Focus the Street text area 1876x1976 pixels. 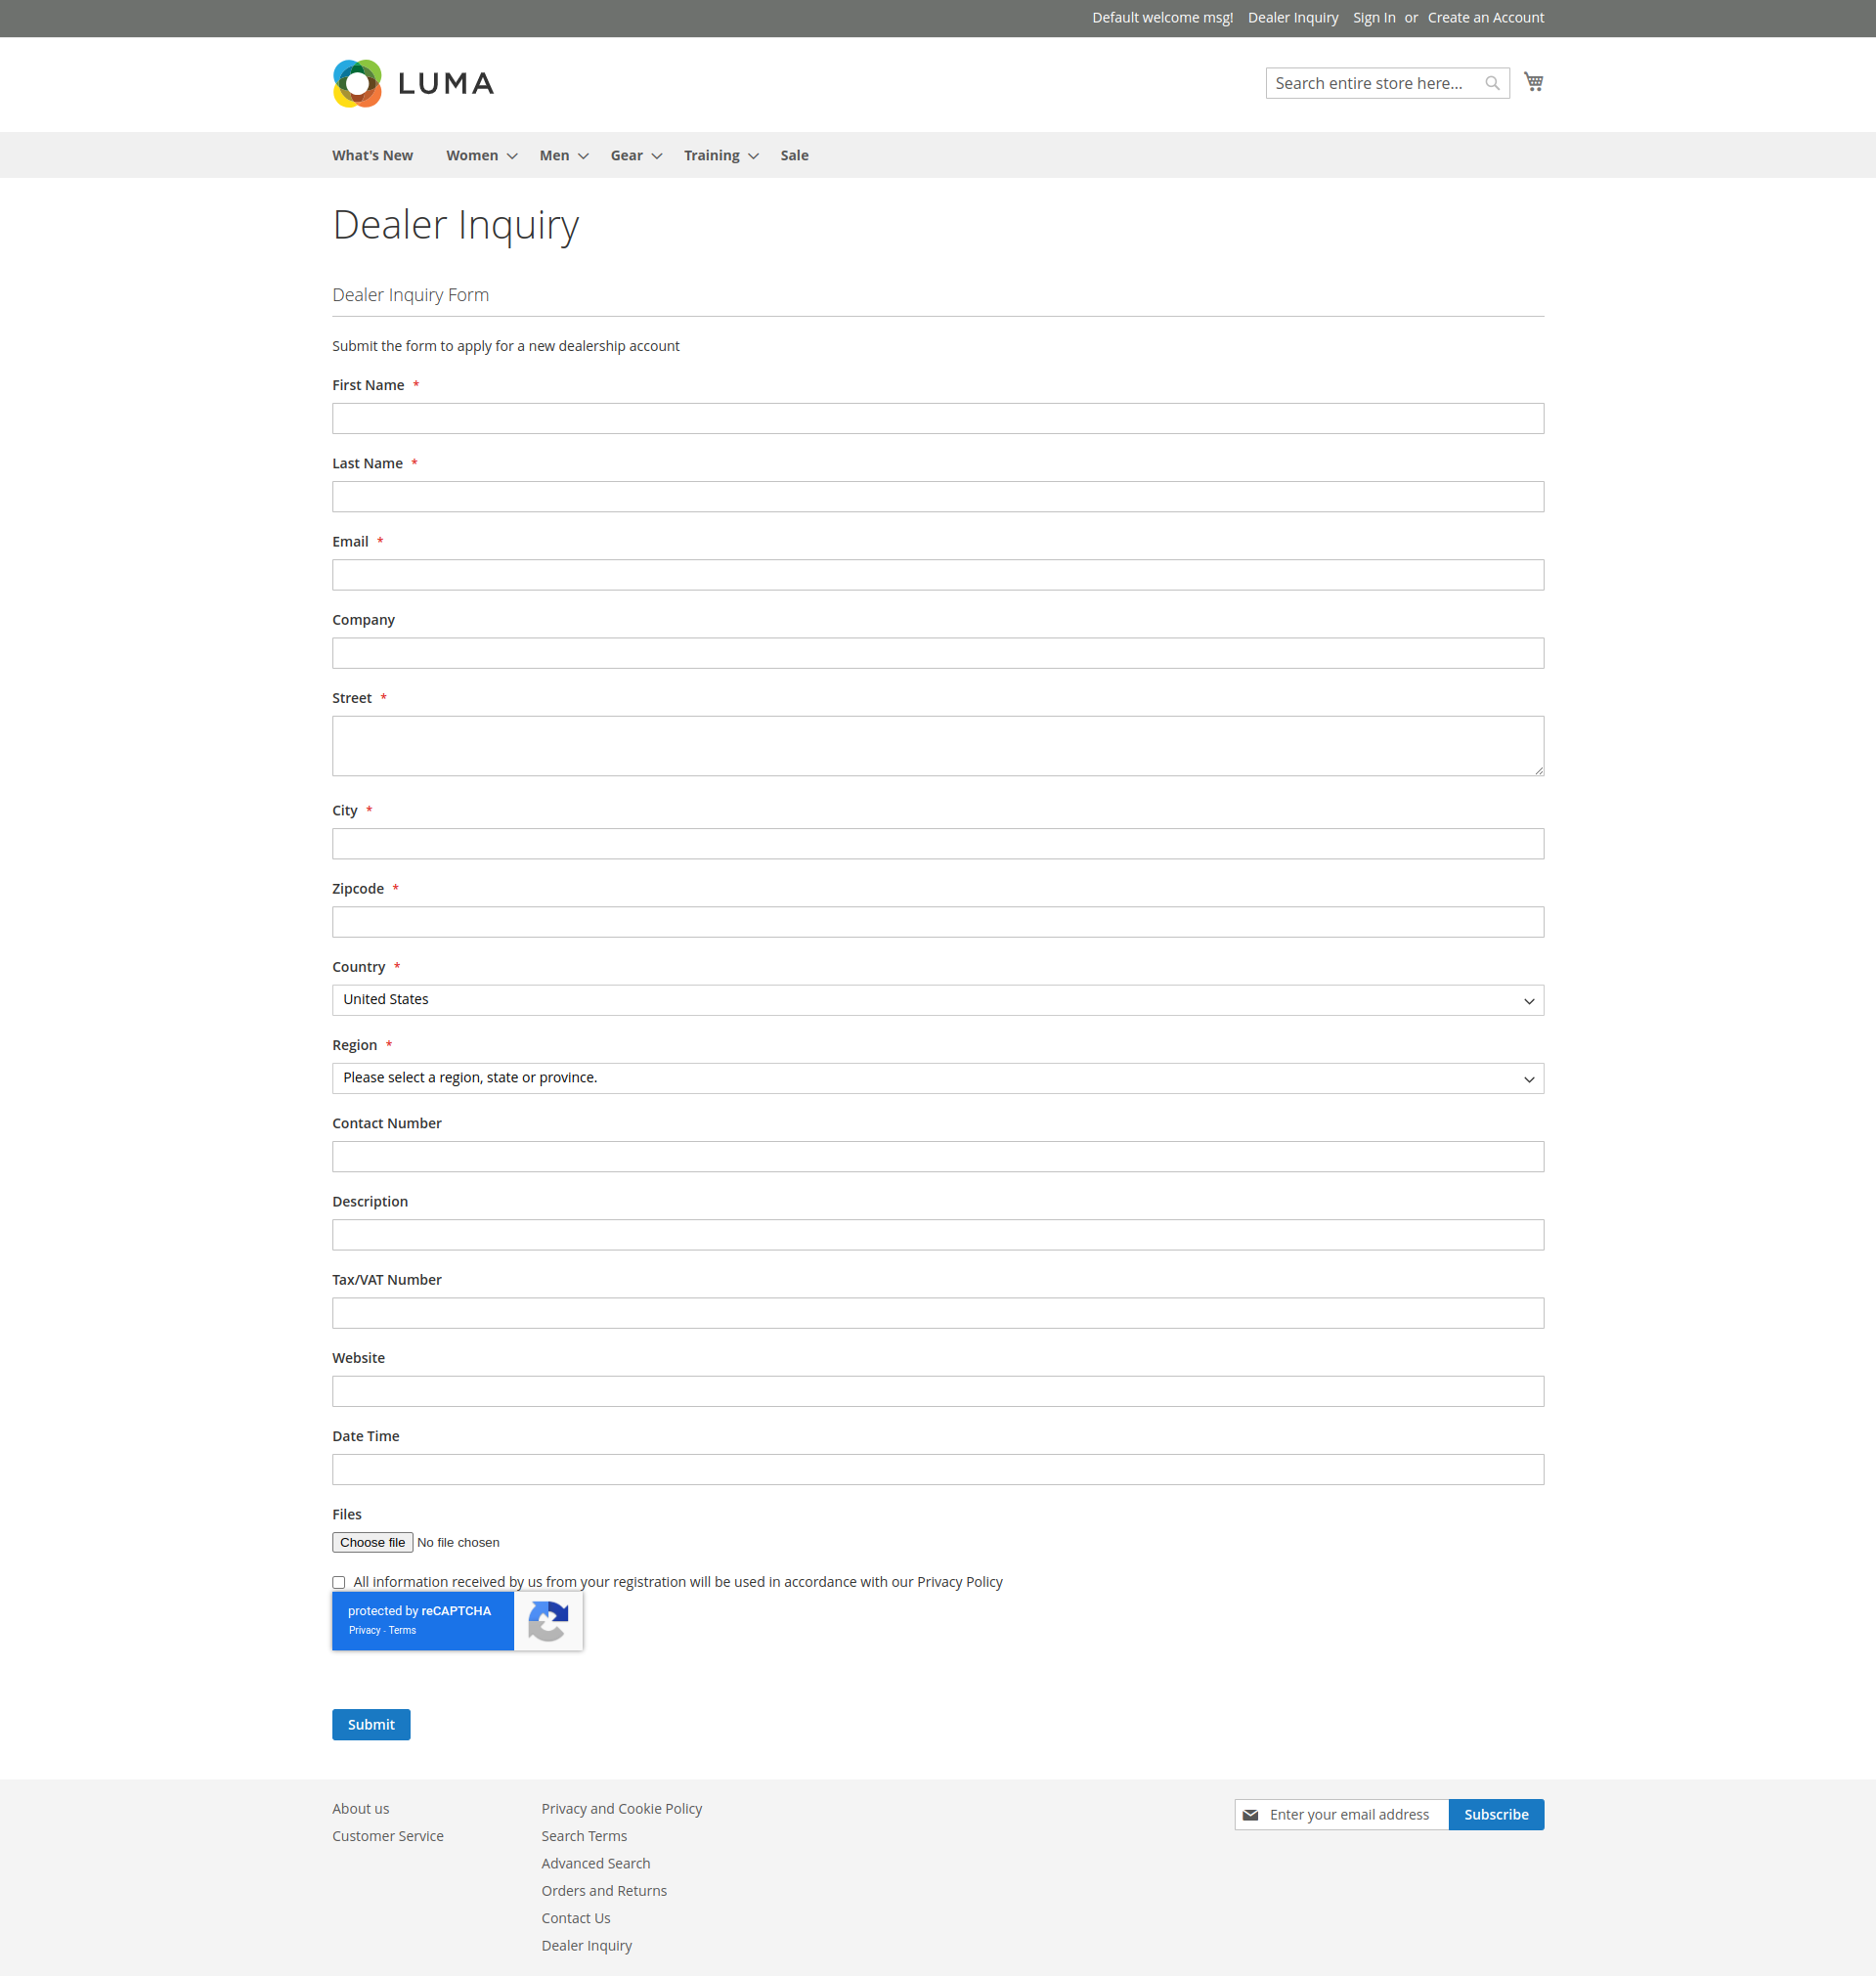(x=938, y=745)
